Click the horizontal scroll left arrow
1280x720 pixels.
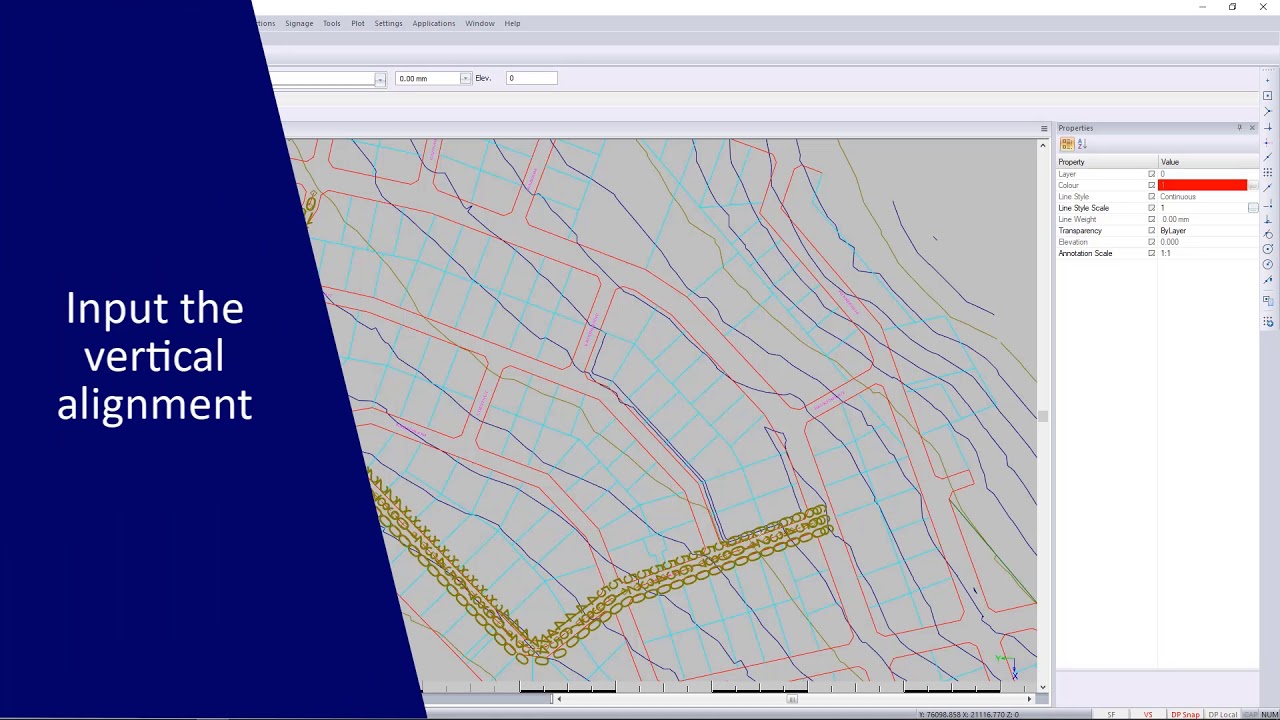coord(559,699)
